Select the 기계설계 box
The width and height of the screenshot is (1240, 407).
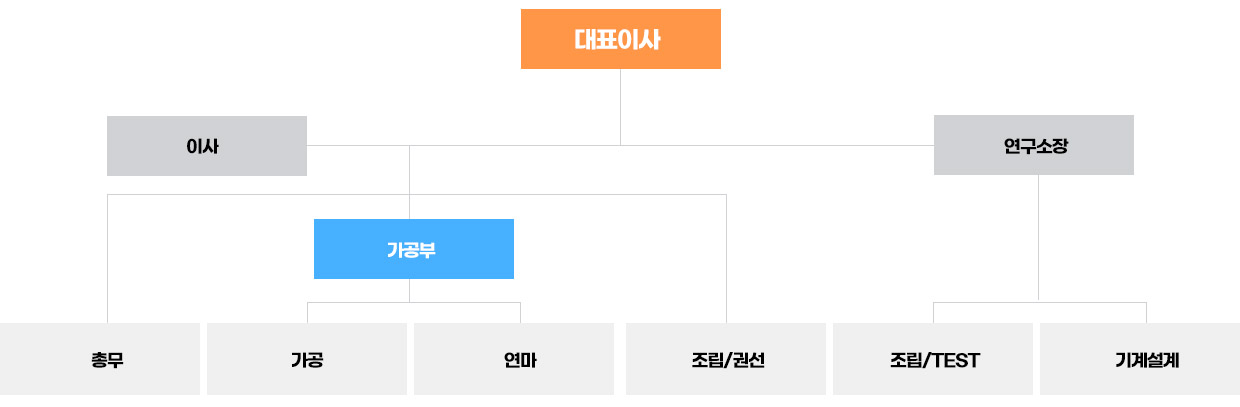1140,359
